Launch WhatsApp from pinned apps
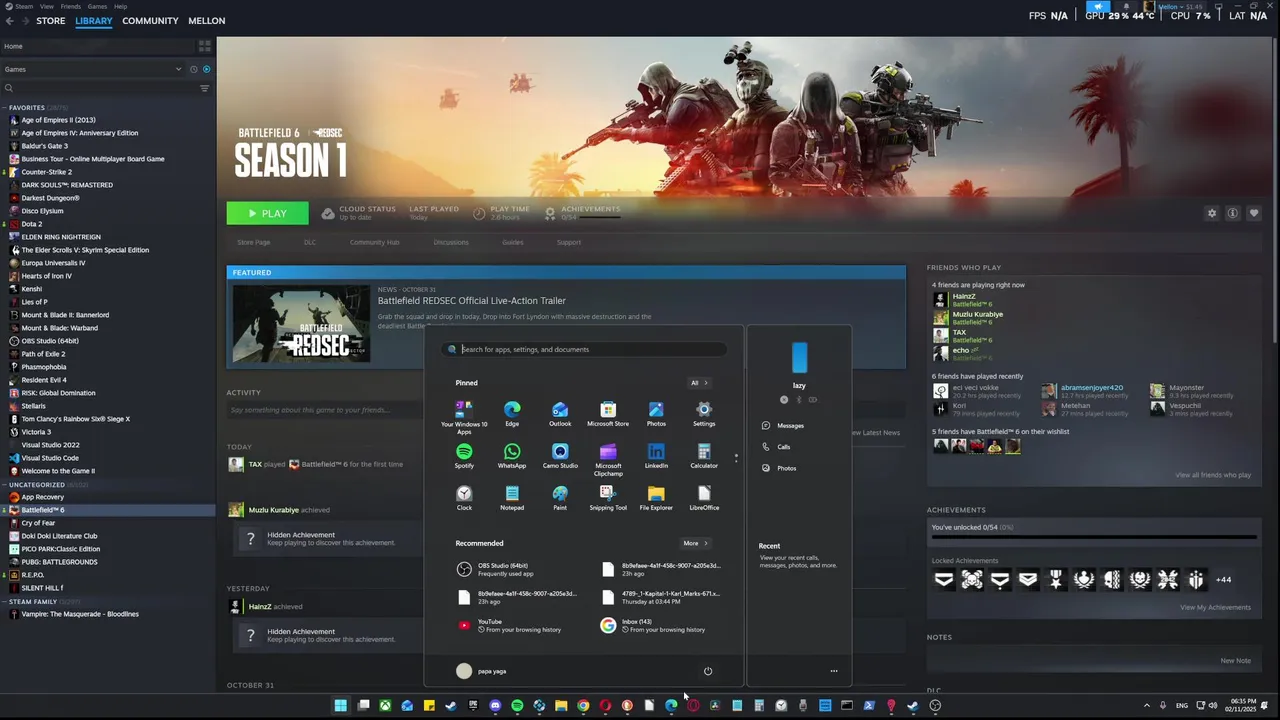This screenshot has height=720, width=1280. click(512, 455)
